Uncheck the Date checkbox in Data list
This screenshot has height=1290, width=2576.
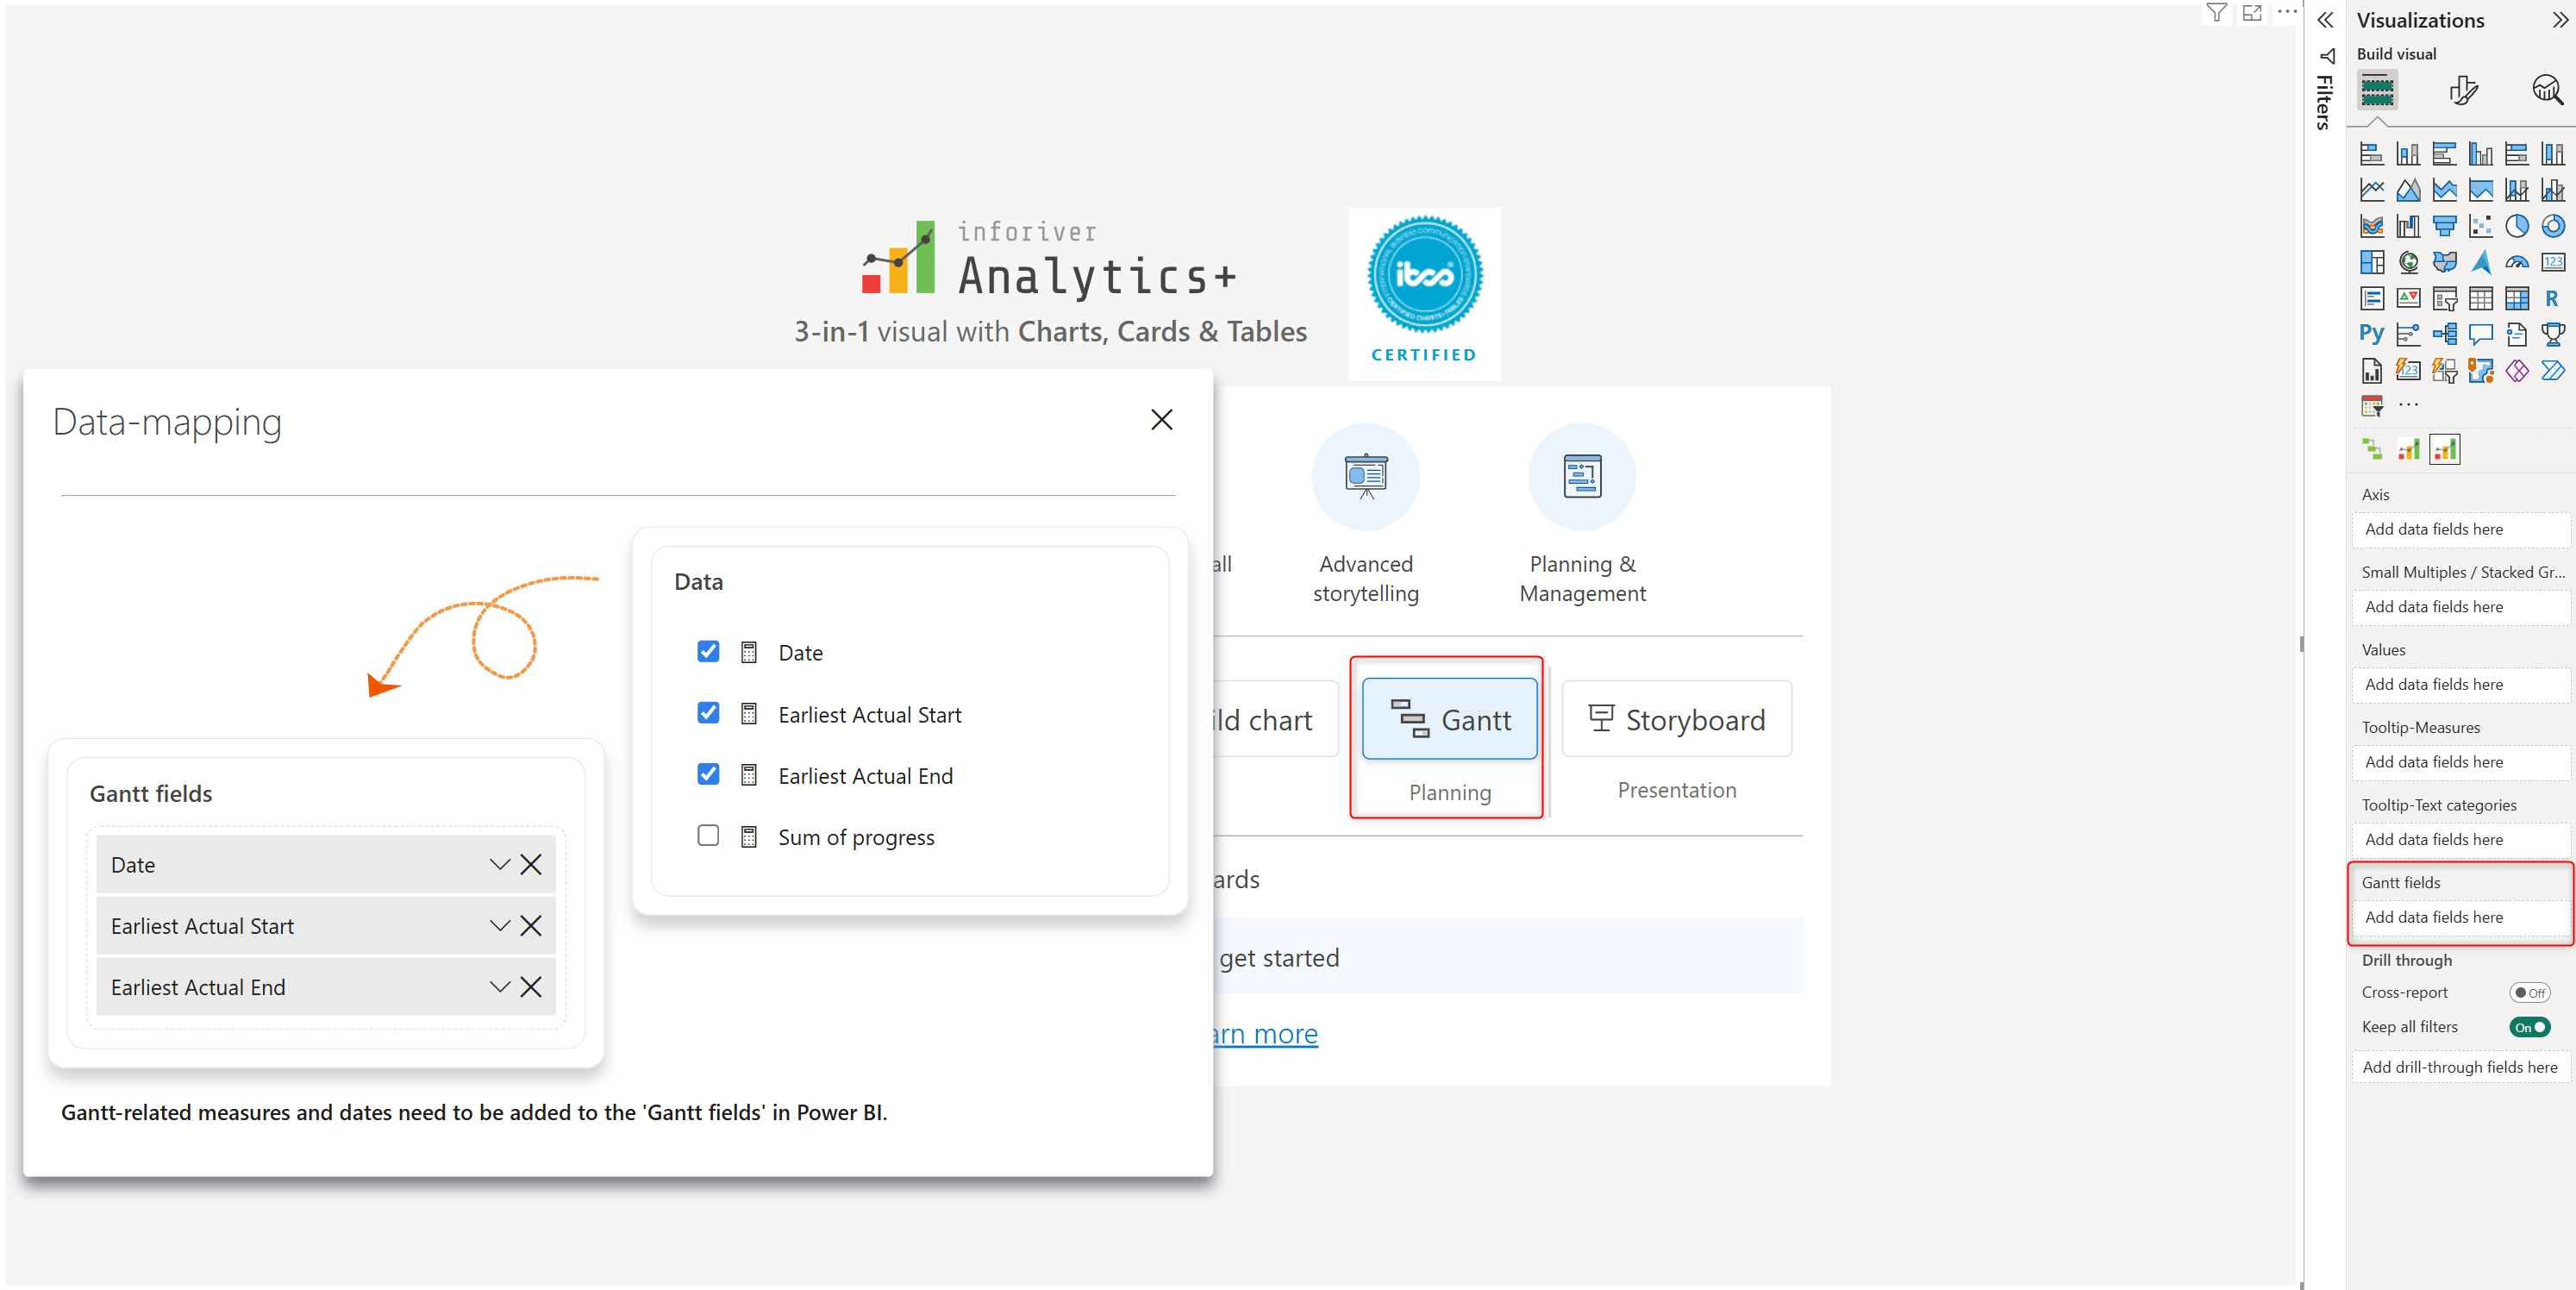click(708, 652)
